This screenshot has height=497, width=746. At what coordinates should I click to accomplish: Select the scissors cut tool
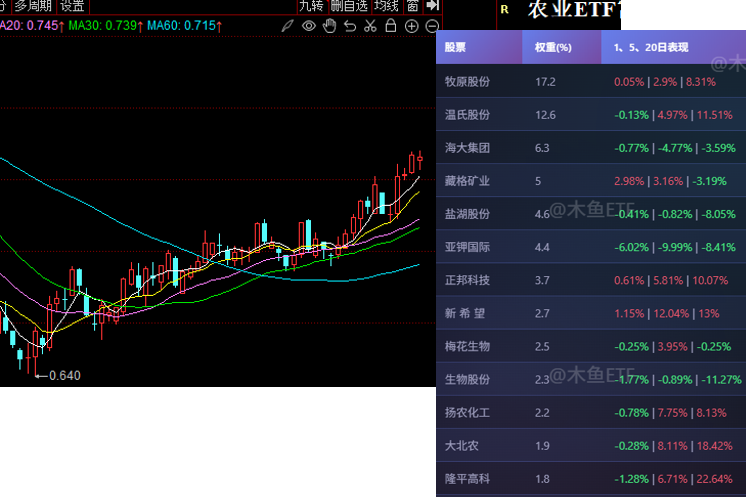coord(370,26)
